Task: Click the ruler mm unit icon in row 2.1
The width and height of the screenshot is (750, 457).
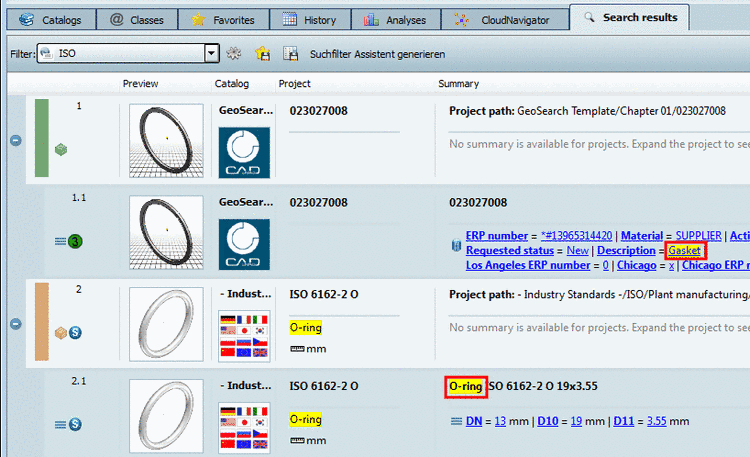Action: [297, 441]
